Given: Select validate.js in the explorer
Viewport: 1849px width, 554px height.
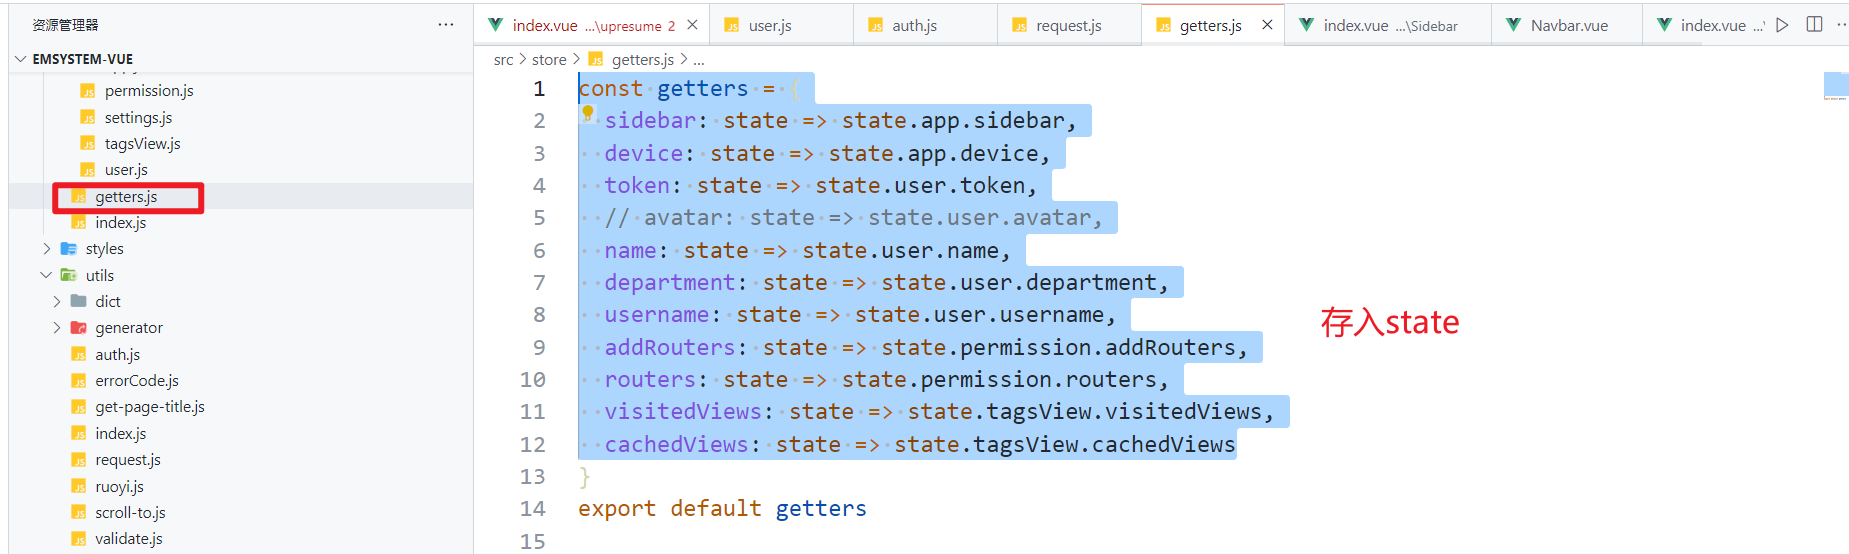Looking at the screenshot, I should tap(128, 539).
